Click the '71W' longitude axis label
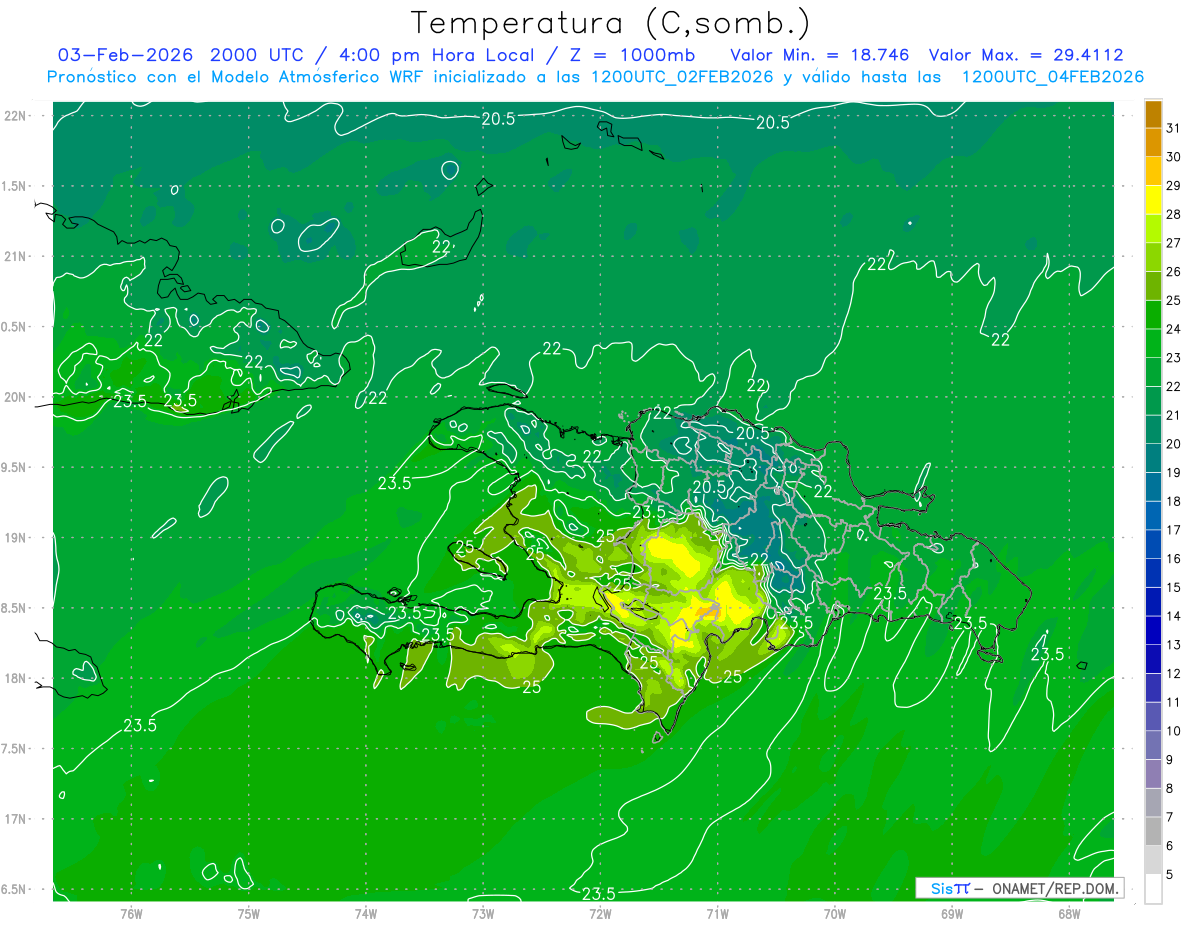 point(717,913)
